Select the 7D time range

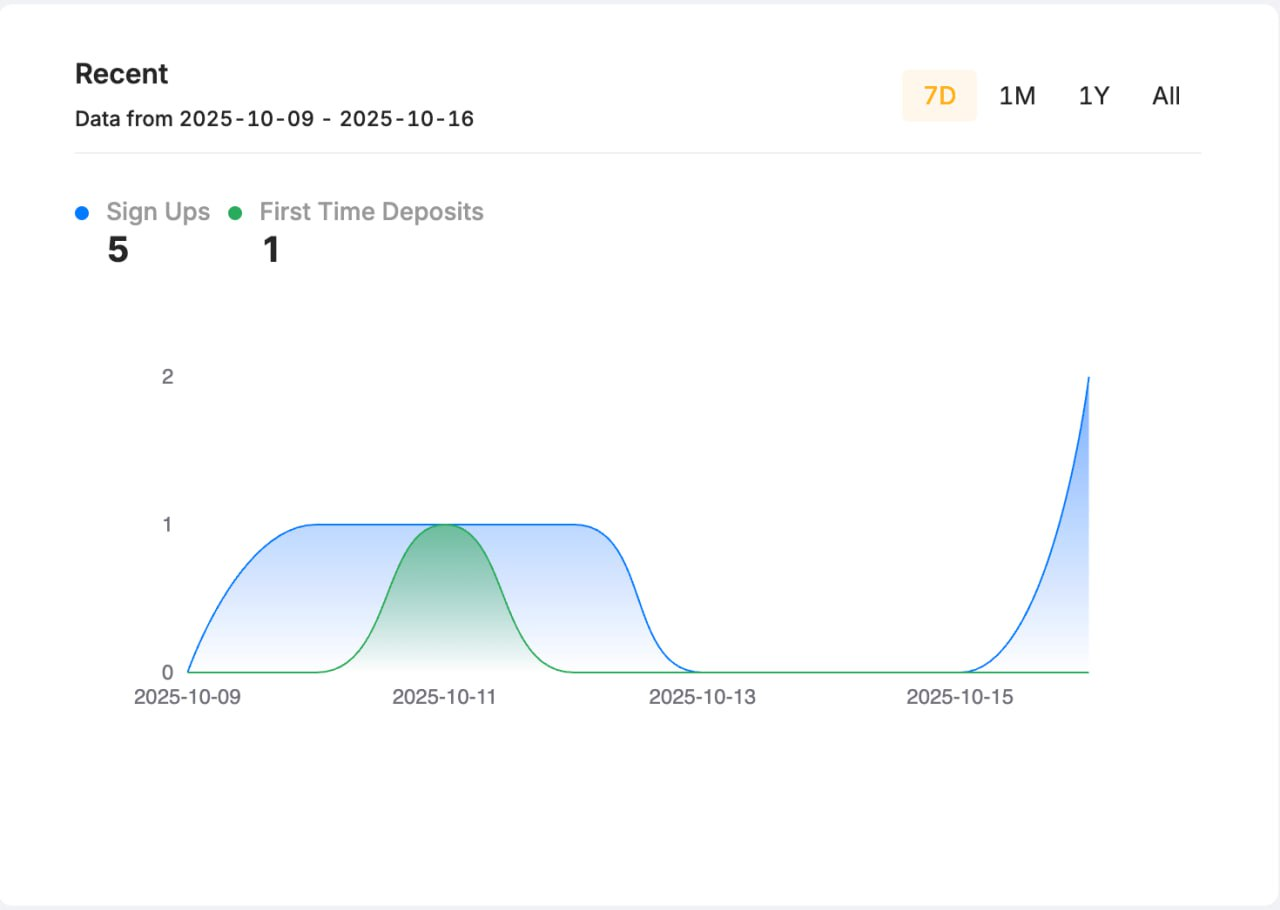click(939, 95)
